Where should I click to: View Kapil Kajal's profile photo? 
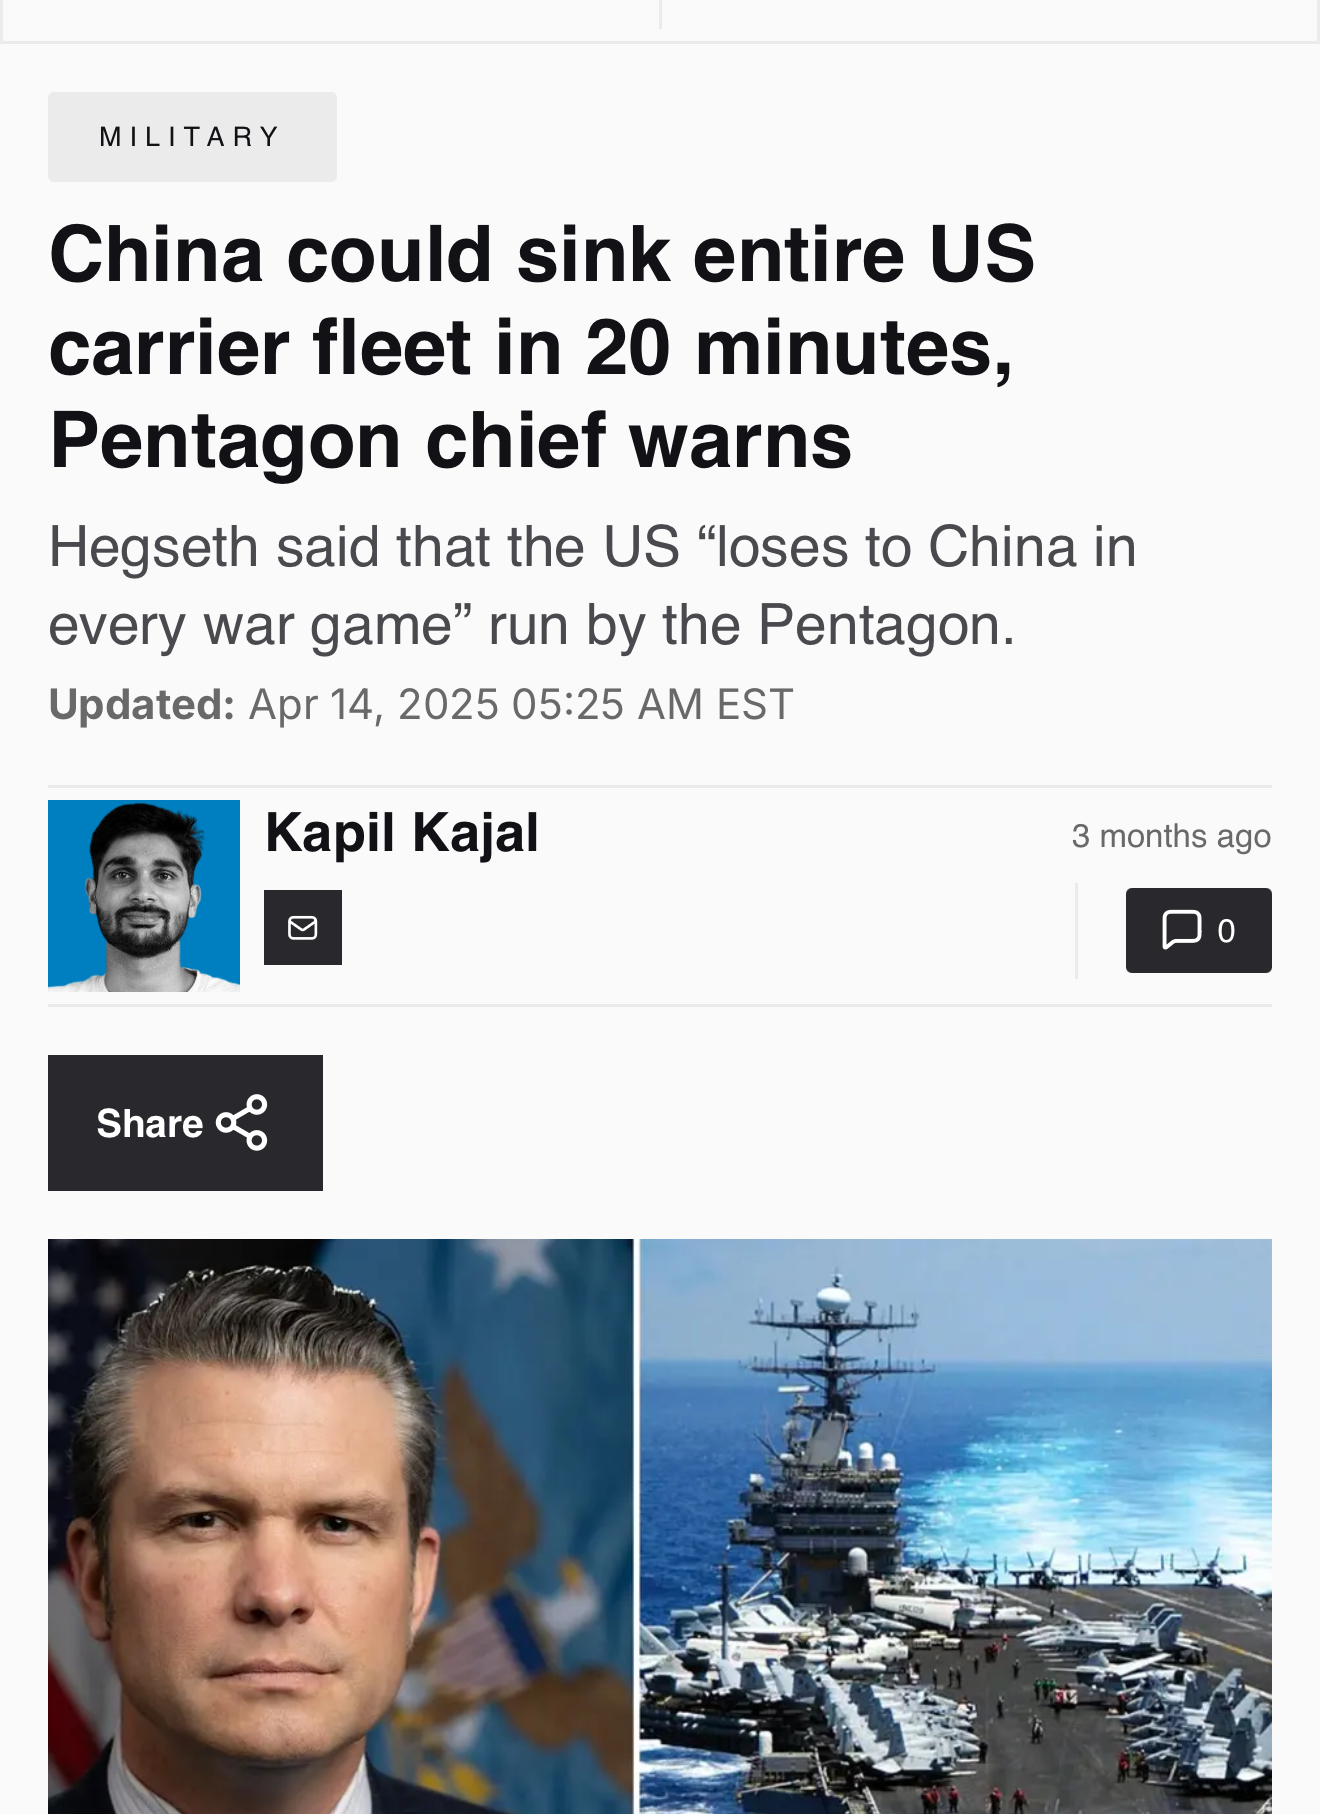coord(144,896)
